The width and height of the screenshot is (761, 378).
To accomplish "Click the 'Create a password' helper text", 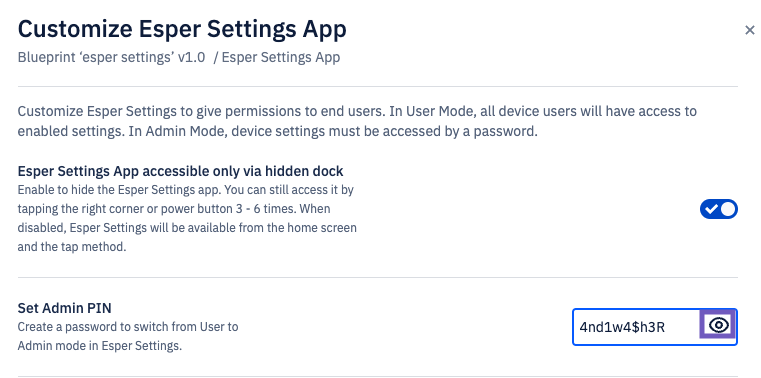I will tap(128, 336).
